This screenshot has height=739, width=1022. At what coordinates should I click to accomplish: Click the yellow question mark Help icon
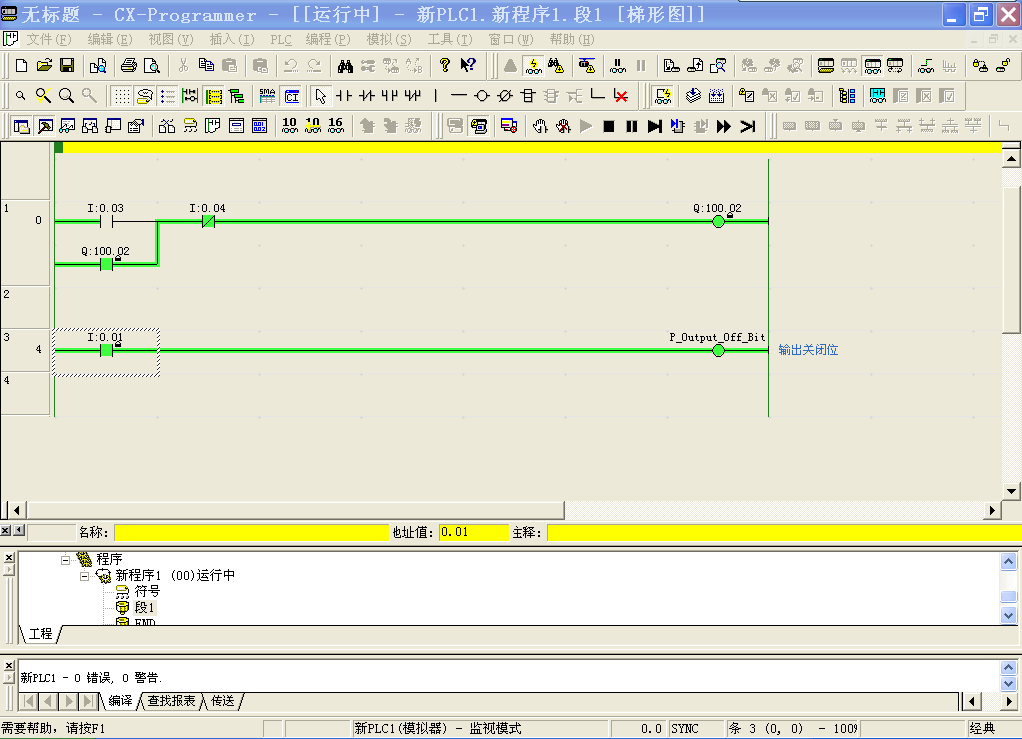(445, 66)
